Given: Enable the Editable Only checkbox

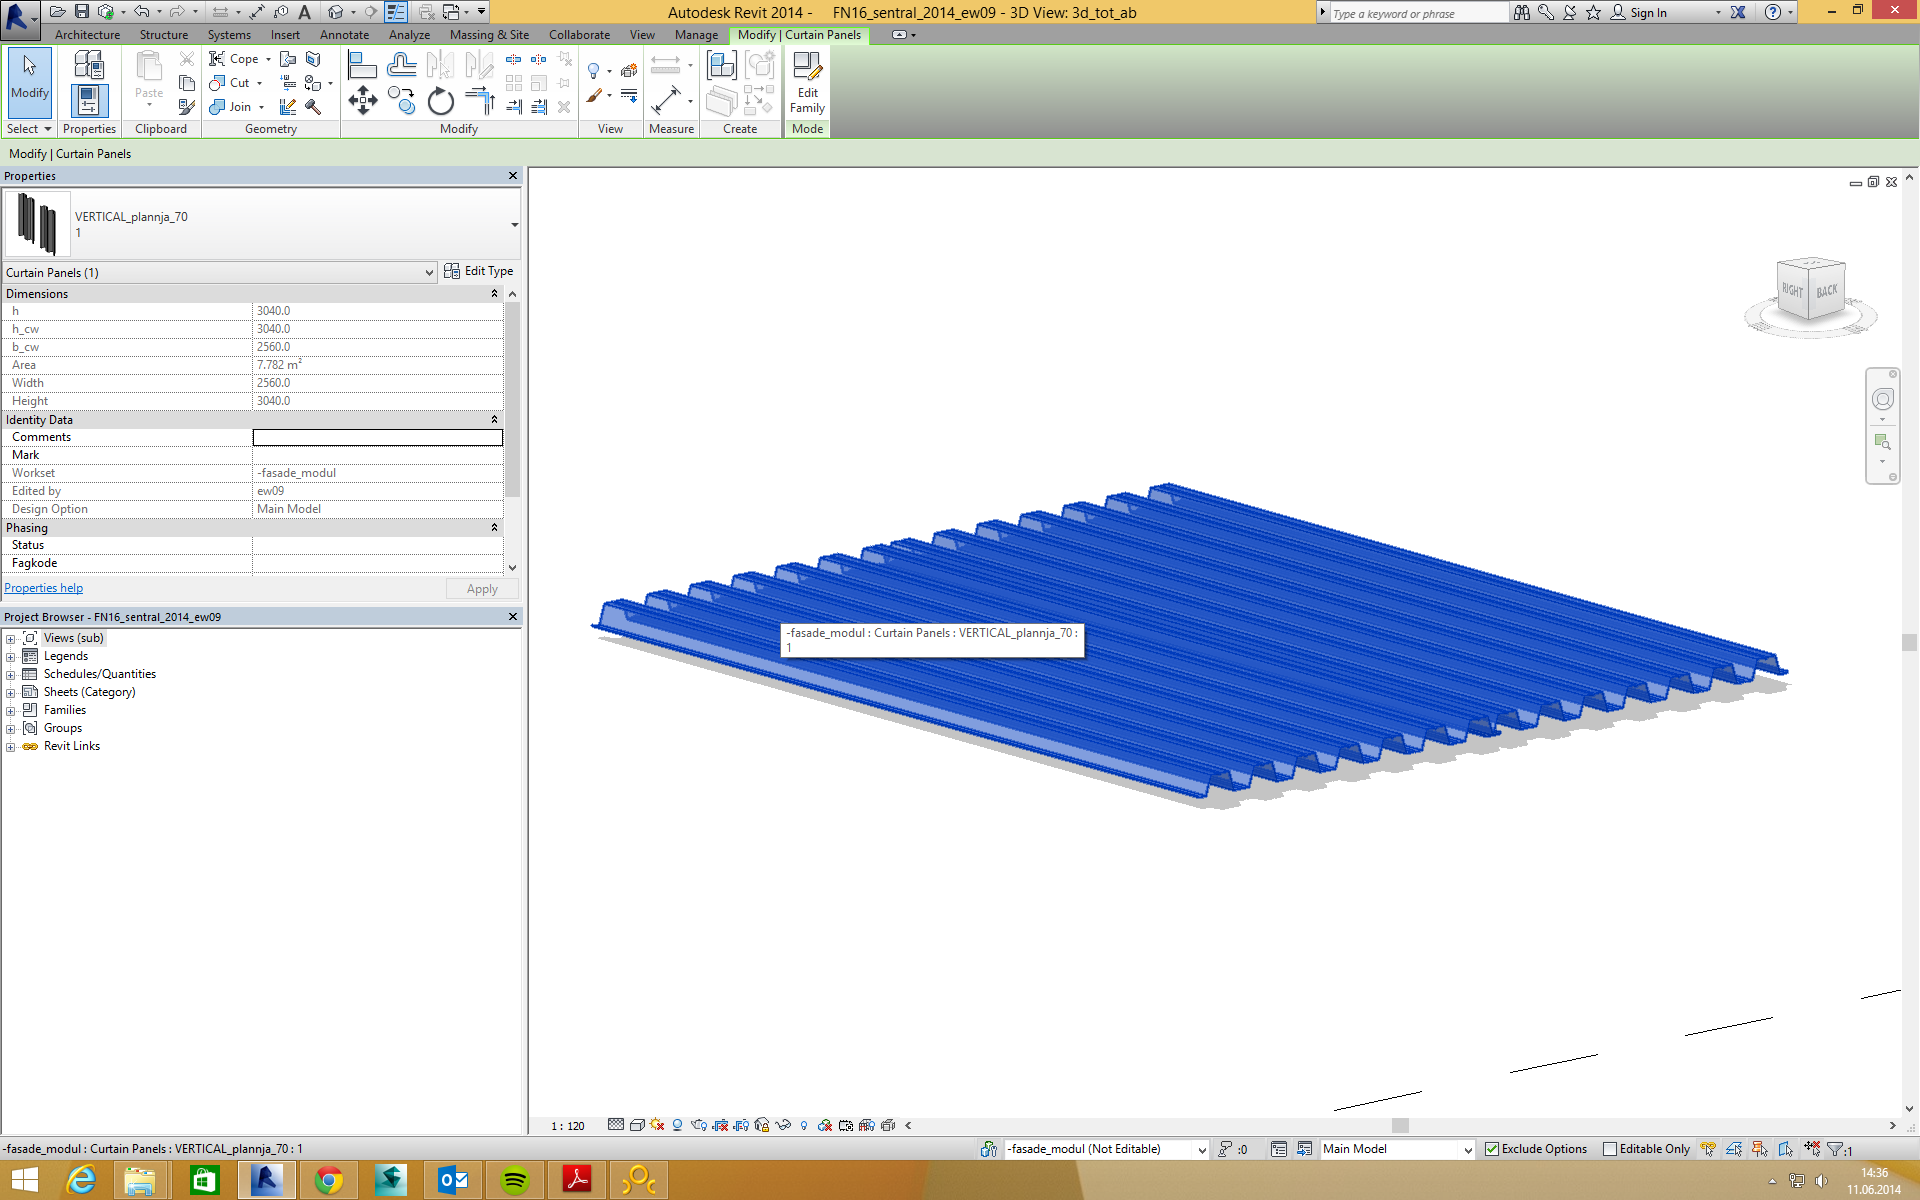Looking at the screenshot, I should click(1610, 1149).
